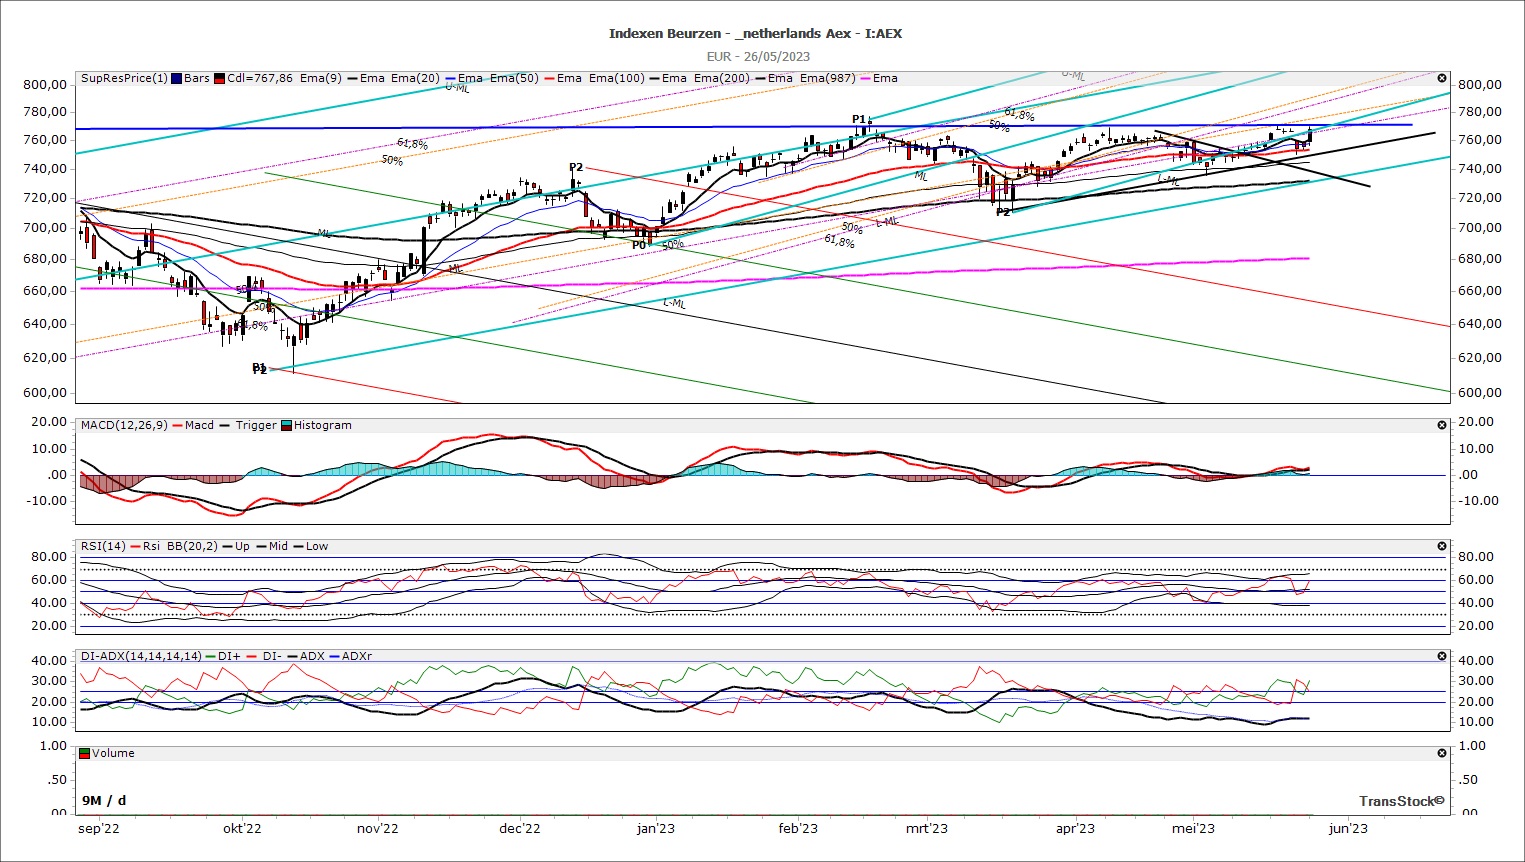Click the DI-ADX(14,14,14,14) panel title

tap(141, 656)
